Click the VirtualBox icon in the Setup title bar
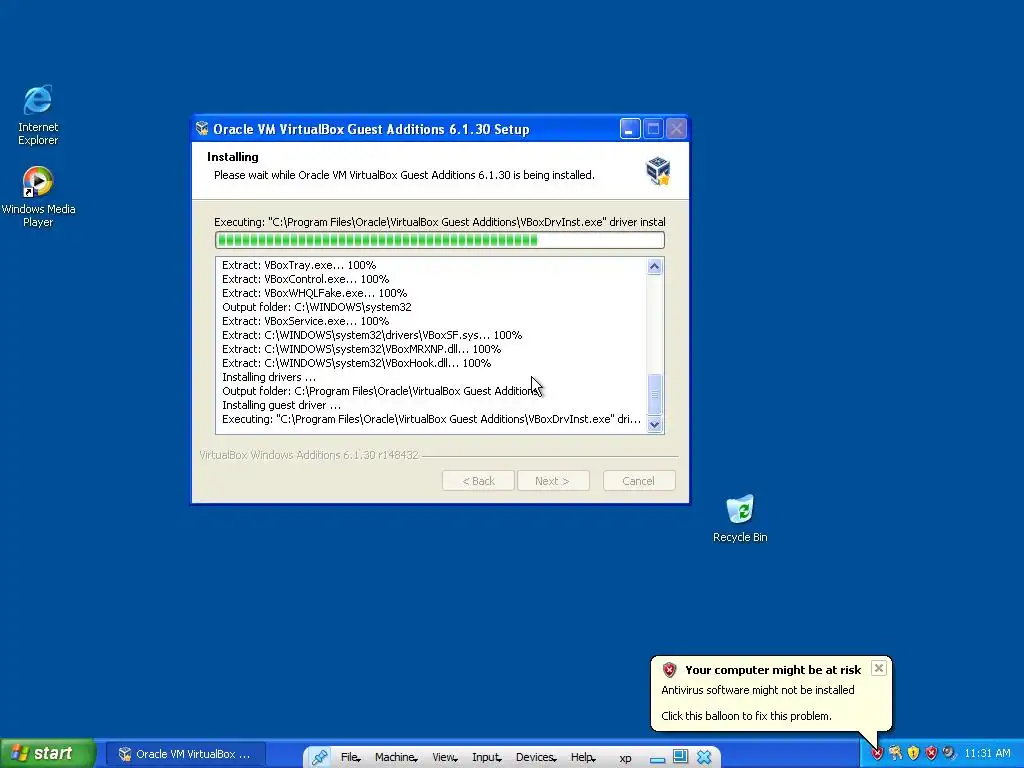Screen dimensions: 1024x768 click(202, 128)
